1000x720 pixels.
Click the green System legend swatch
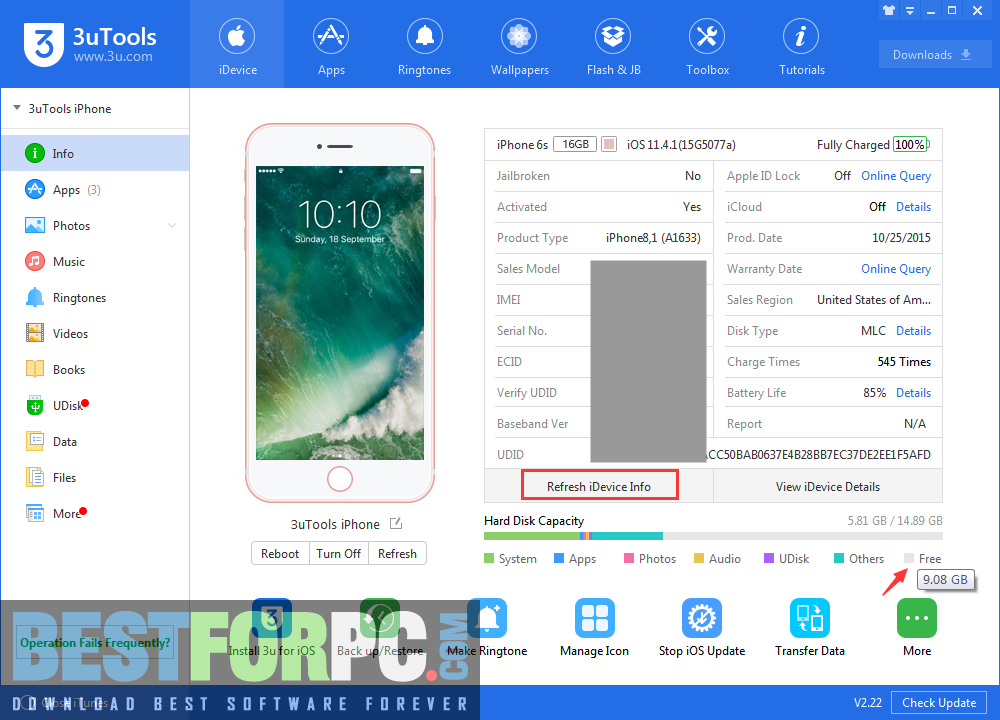coord(489,559)
